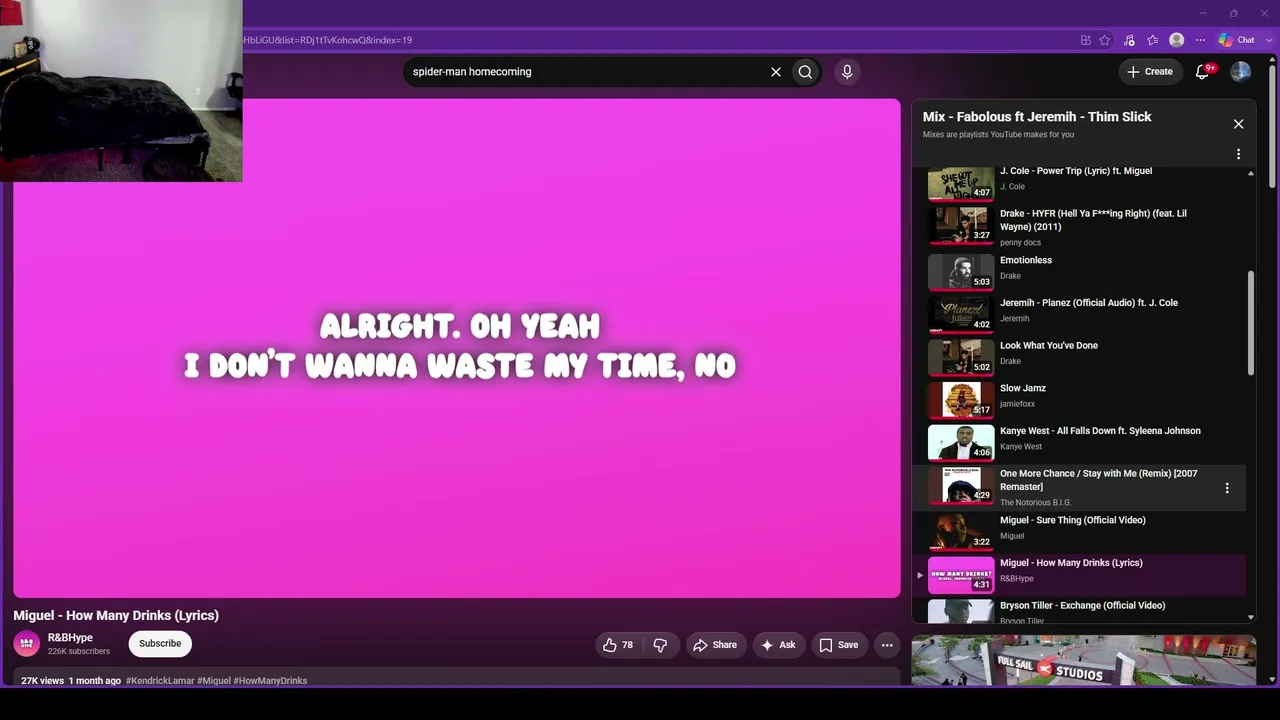Like the video with thumbs up
This screenshot has width=1280, height=720.
618,645
